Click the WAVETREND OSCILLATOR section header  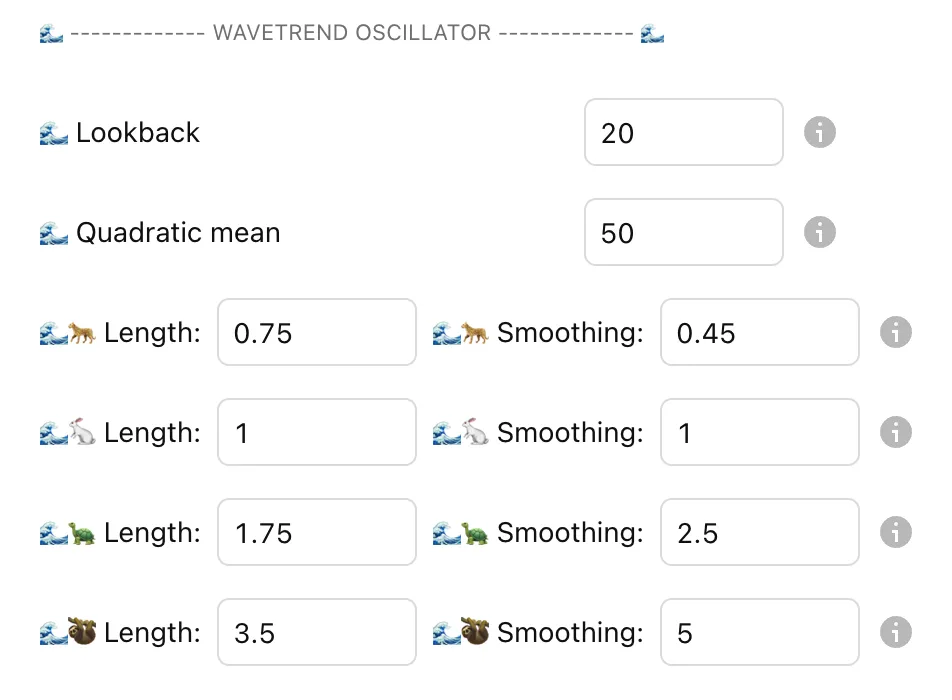point(352,34)
